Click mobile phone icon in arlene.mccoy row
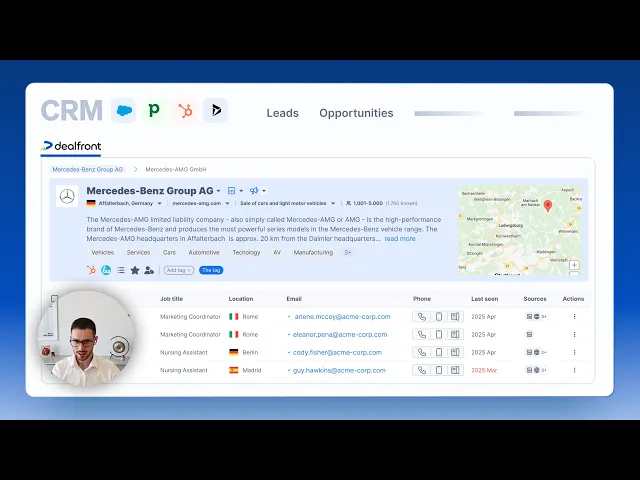Image resolution: width=640 pixels, height=480 pixels. [x=439, y=317]
